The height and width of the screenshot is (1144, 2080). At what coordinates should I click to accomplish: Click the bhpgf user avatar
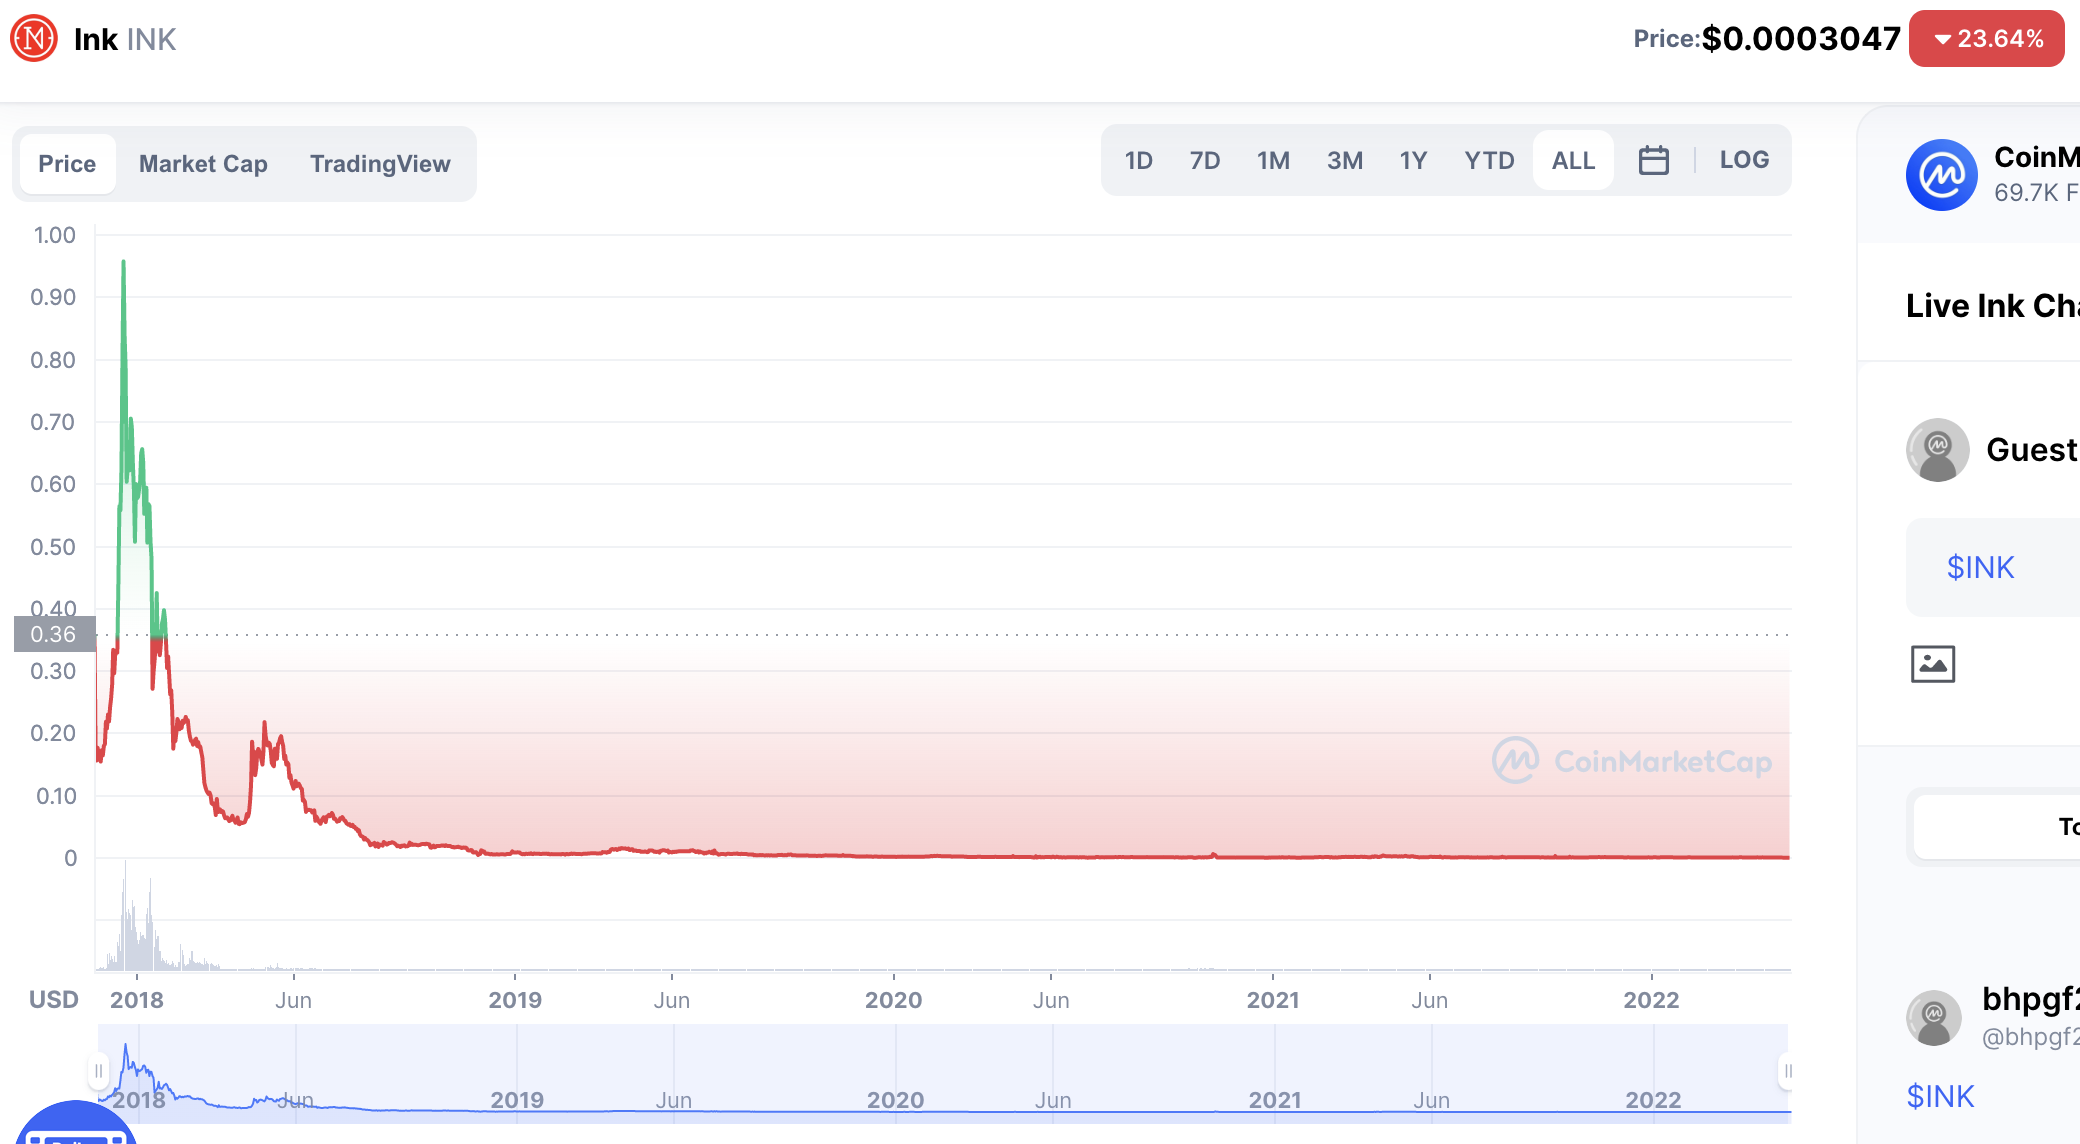(1934, 1017)
